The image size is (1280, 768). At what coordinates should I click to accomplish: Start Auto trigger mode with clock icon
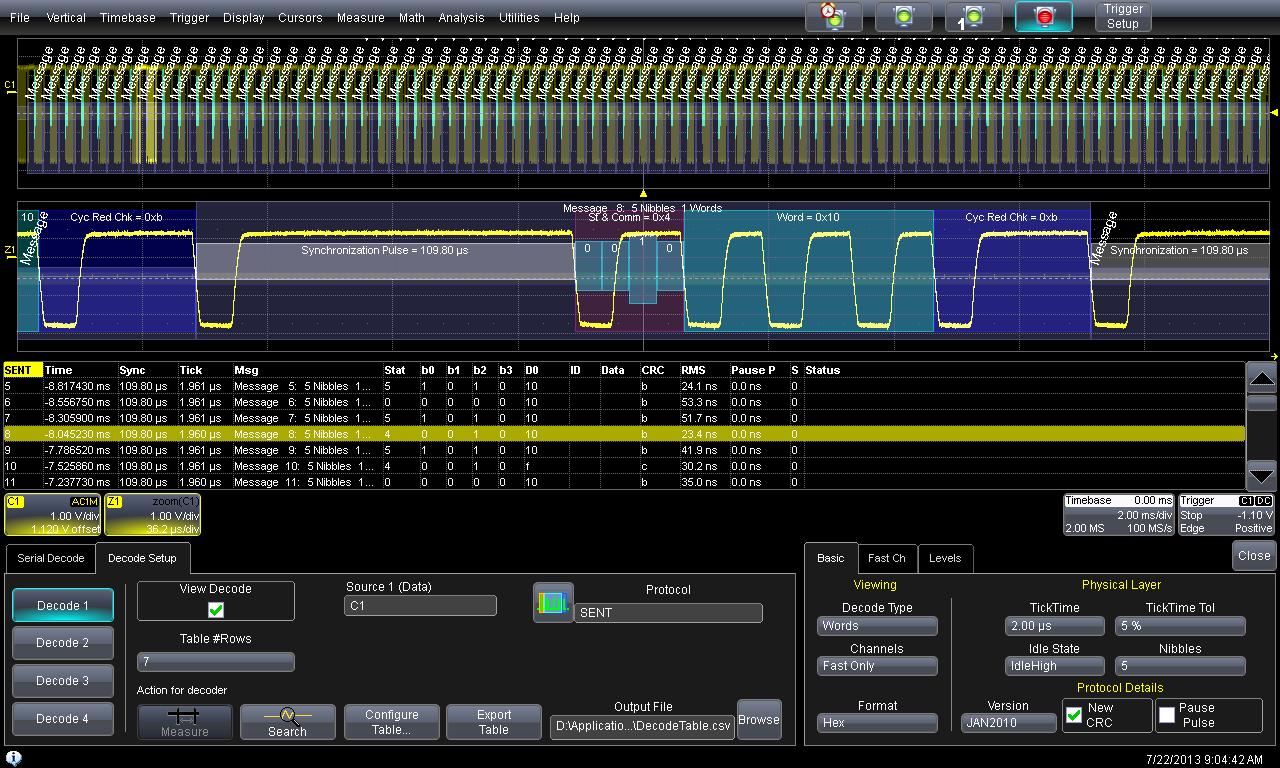coord(833,16)
